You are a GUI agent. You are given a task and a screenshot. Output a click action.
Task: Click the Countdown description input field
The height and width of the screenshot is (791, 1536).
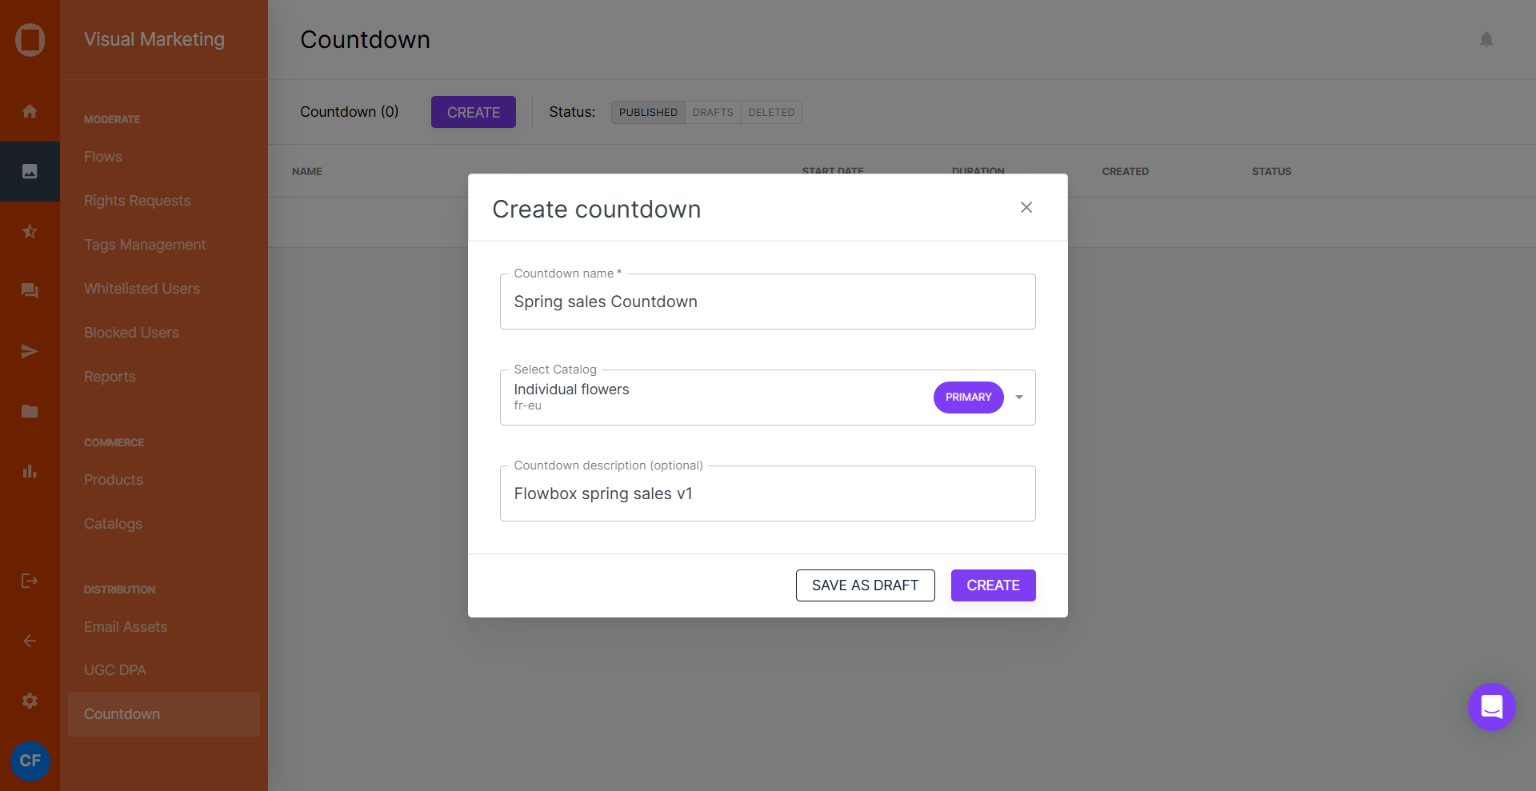[x=767, y=494]
